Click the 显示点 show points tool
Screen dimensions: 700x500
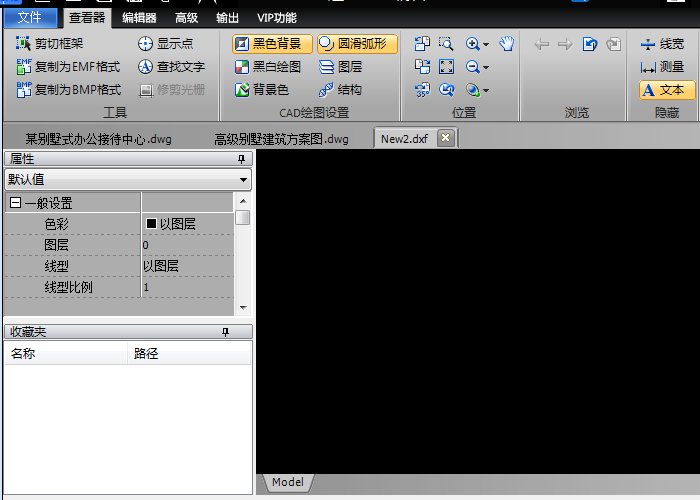click(x=165, y=43)
